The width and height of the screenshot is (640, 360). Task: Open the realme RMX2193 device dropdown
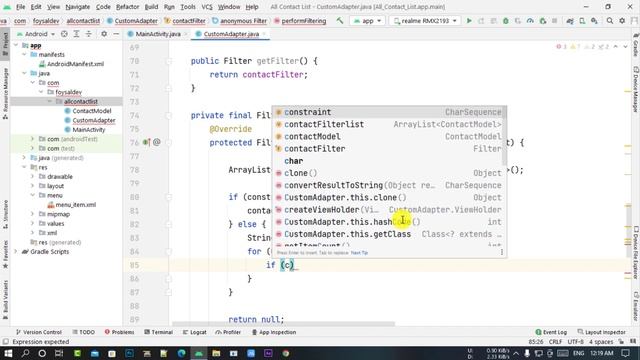[425, 20]
